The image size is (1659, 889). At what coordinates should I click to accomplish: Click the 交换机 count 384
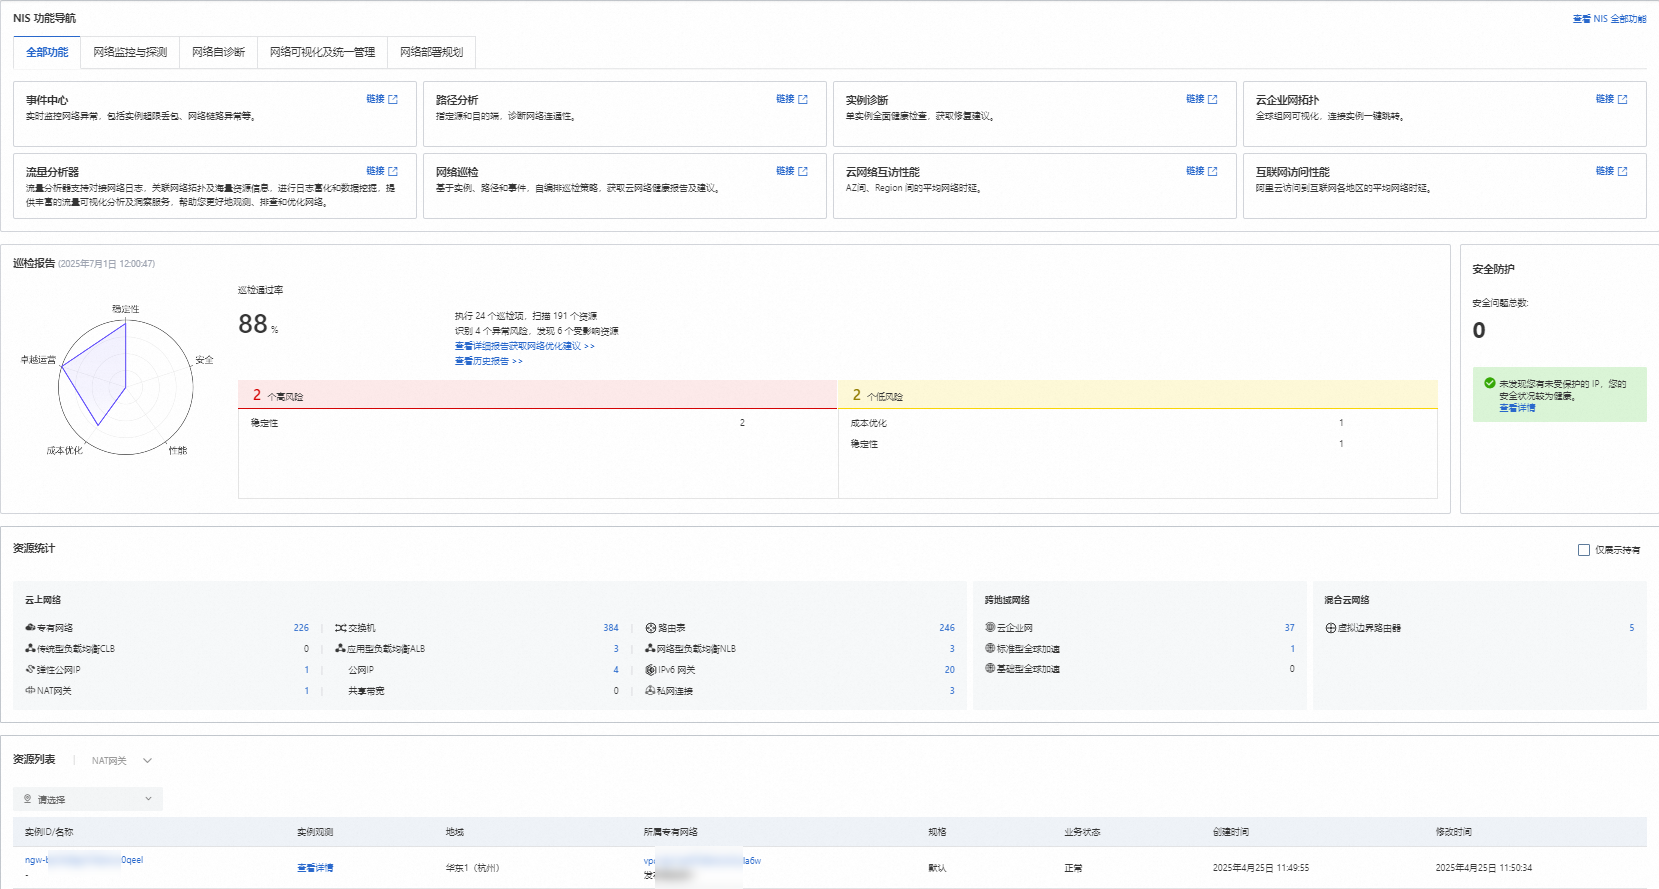(x=611, y=628)
